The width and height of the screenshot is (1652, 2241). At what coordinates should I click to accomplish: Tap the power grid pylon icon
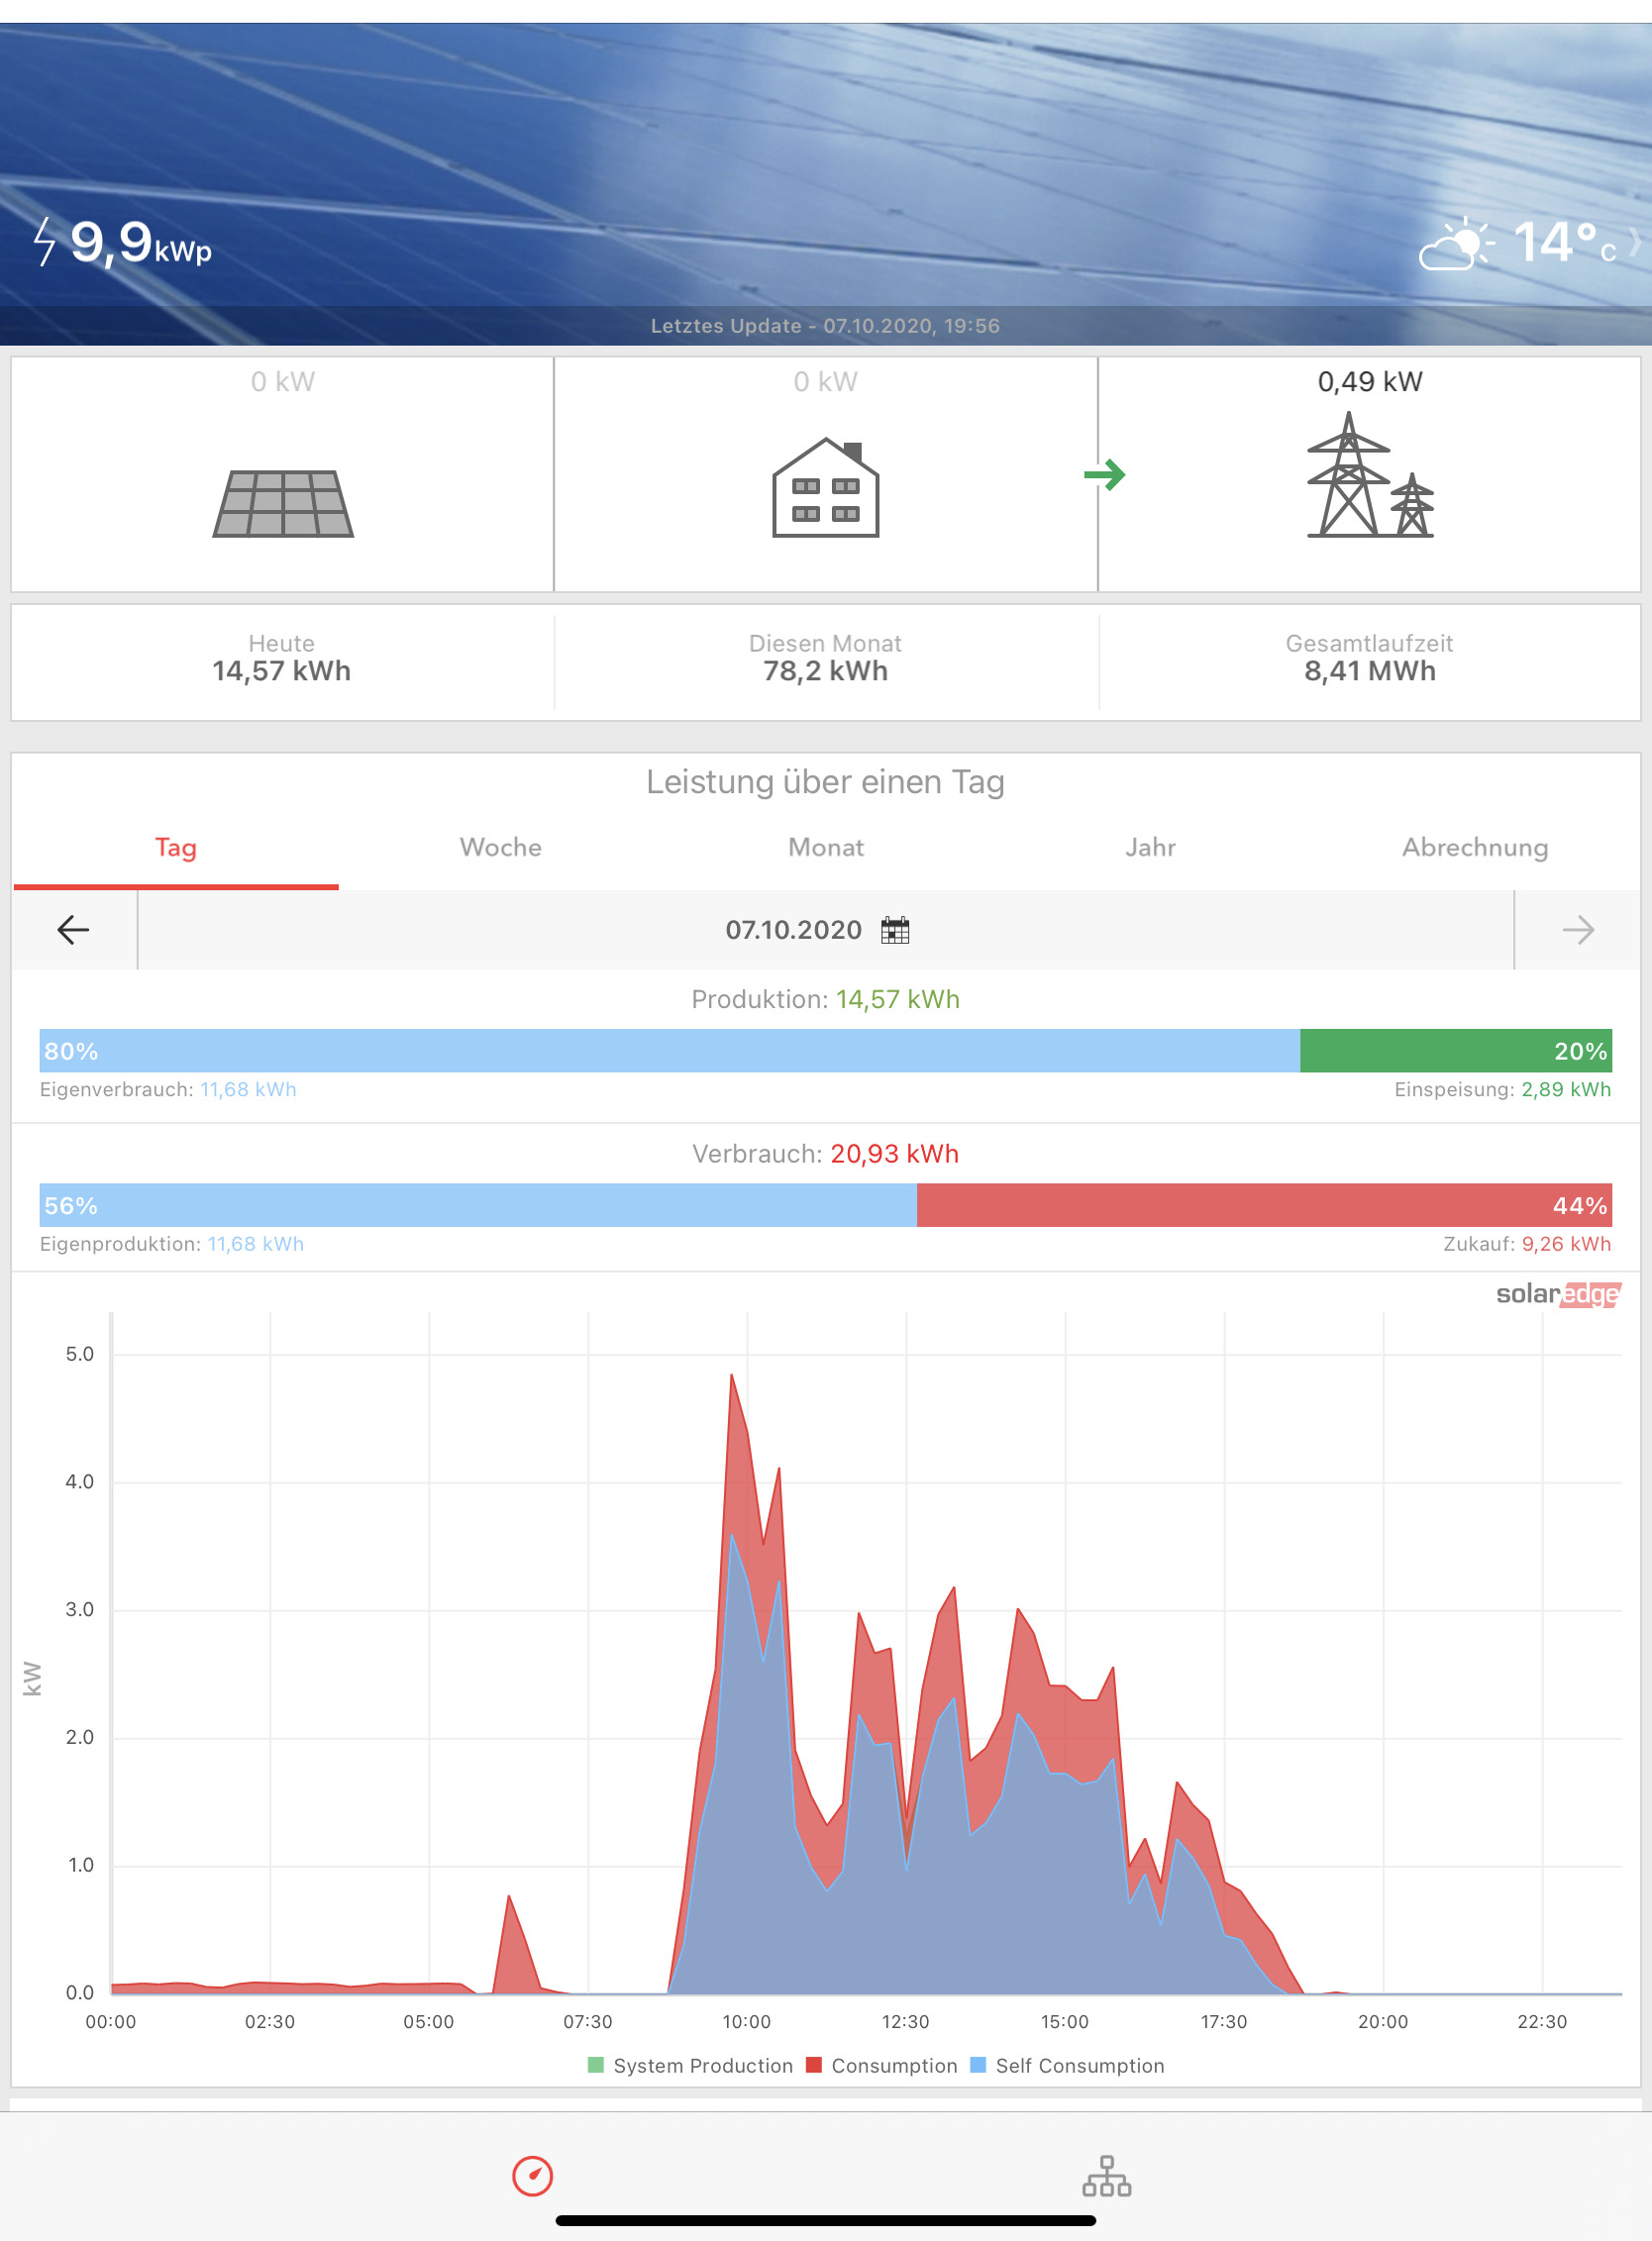click(x=1369, y=476)
